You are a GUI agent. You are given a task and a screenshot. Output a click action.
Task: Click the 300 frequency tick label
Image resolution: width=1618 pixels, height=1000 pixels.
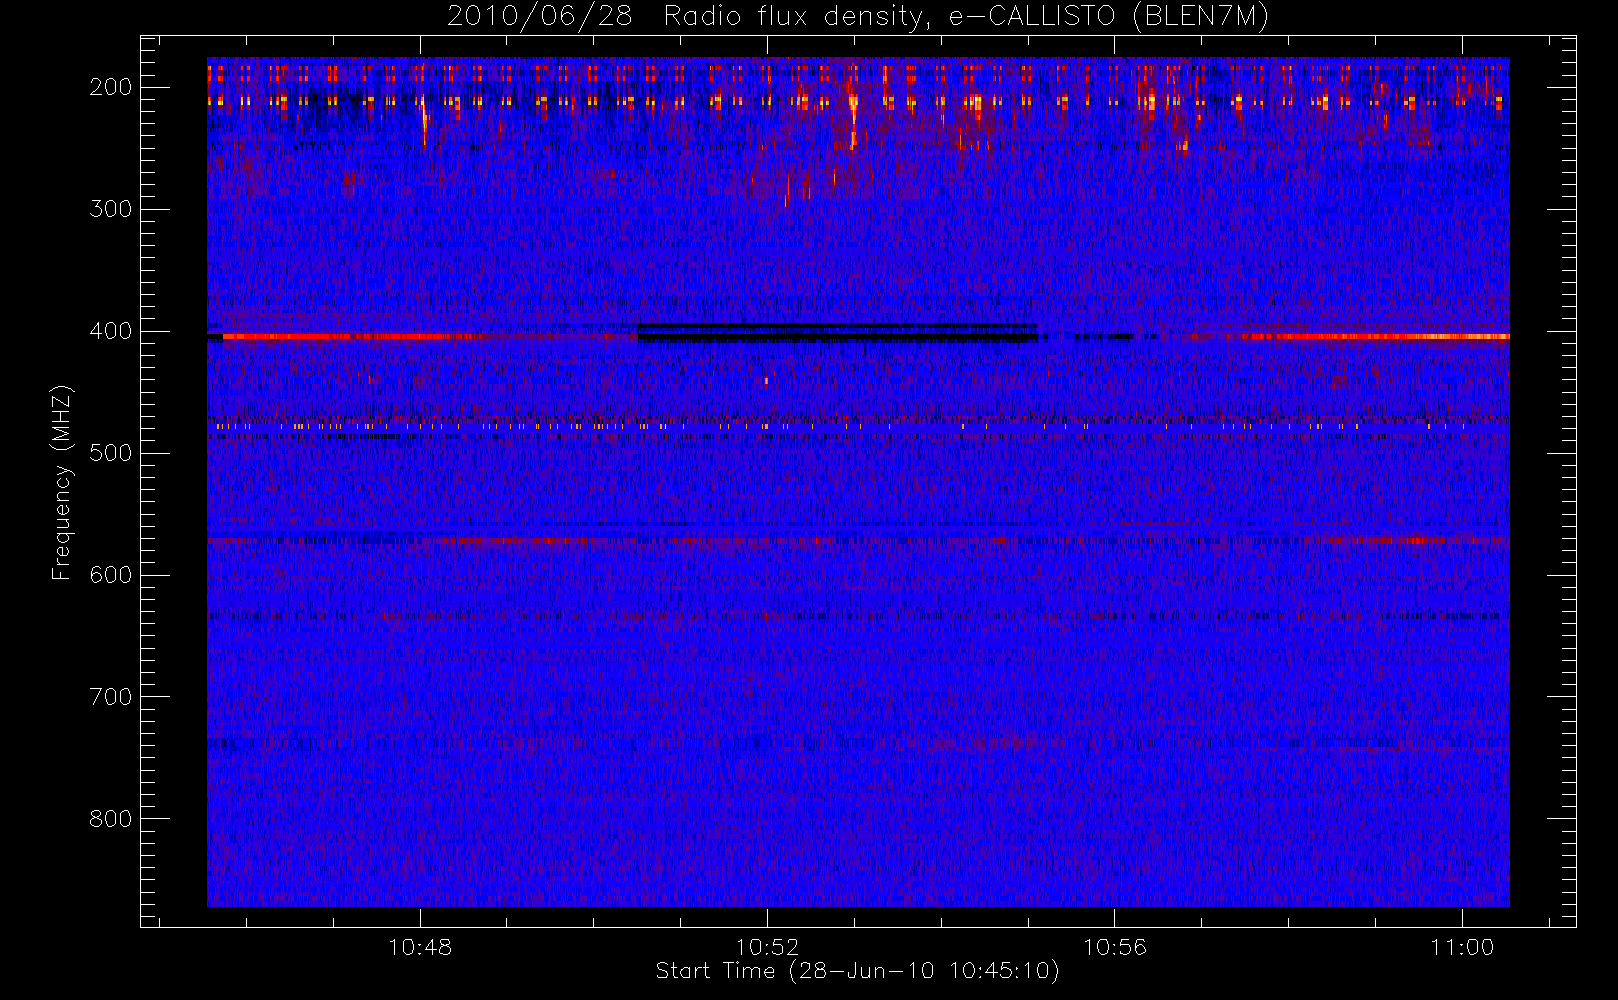coord(110,209)
